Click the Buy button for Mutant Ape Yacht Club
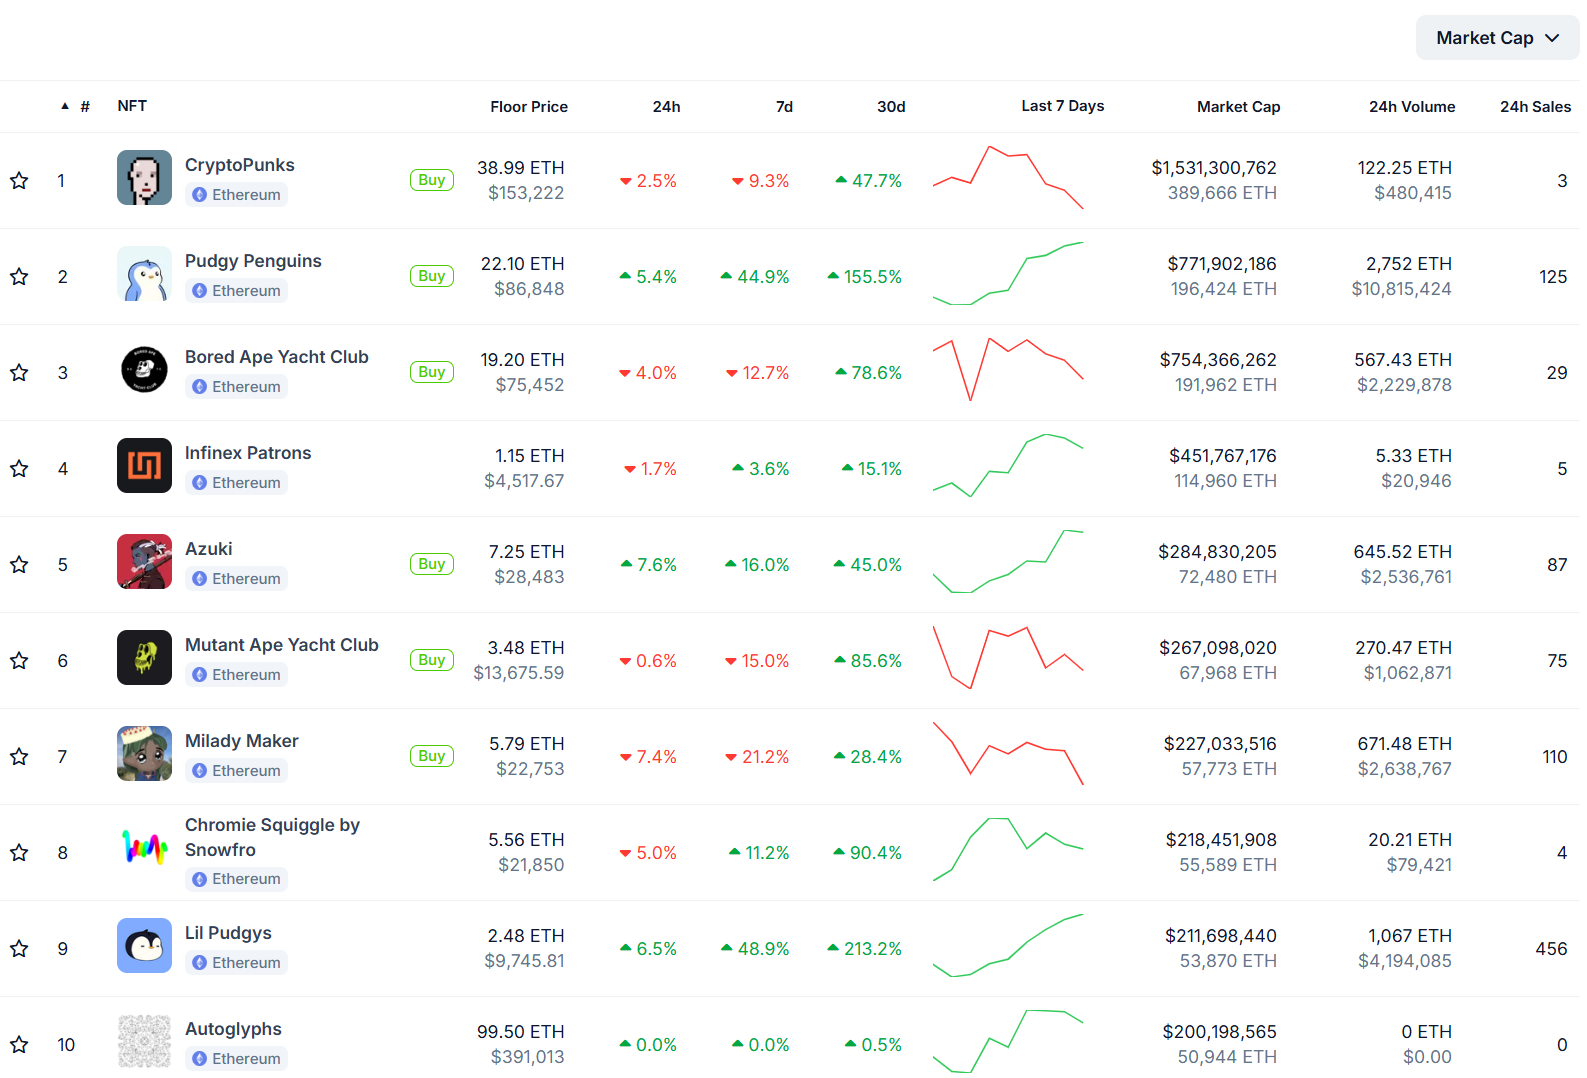 [432, 660]
